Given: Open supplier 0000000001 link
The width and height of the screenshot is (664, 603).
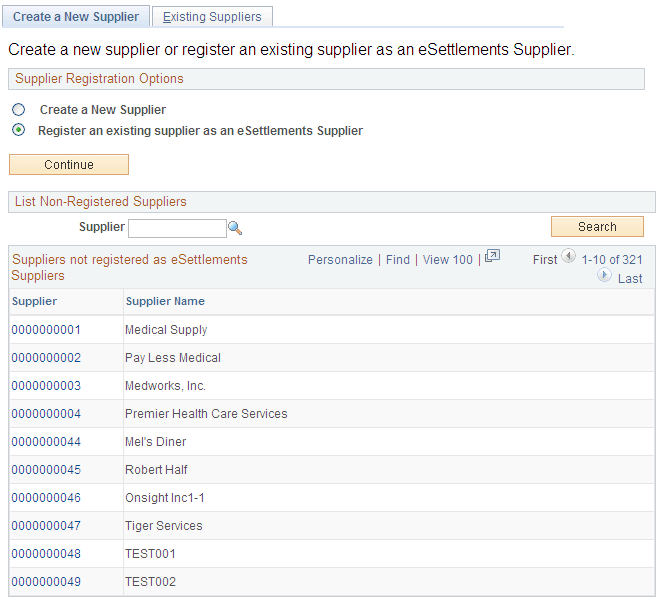Looking at the screenshot, I should pos(46,330).
